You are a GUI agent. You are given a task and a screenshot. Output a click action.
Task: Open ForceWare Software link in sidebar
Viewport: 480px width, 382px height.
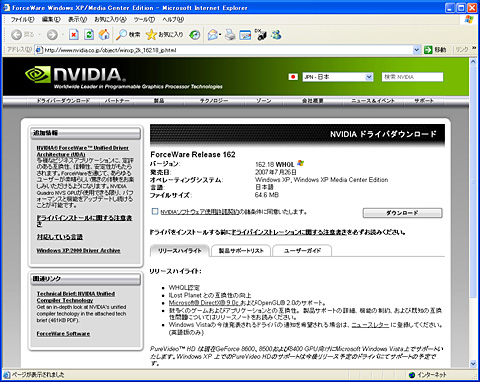(63, 334)
